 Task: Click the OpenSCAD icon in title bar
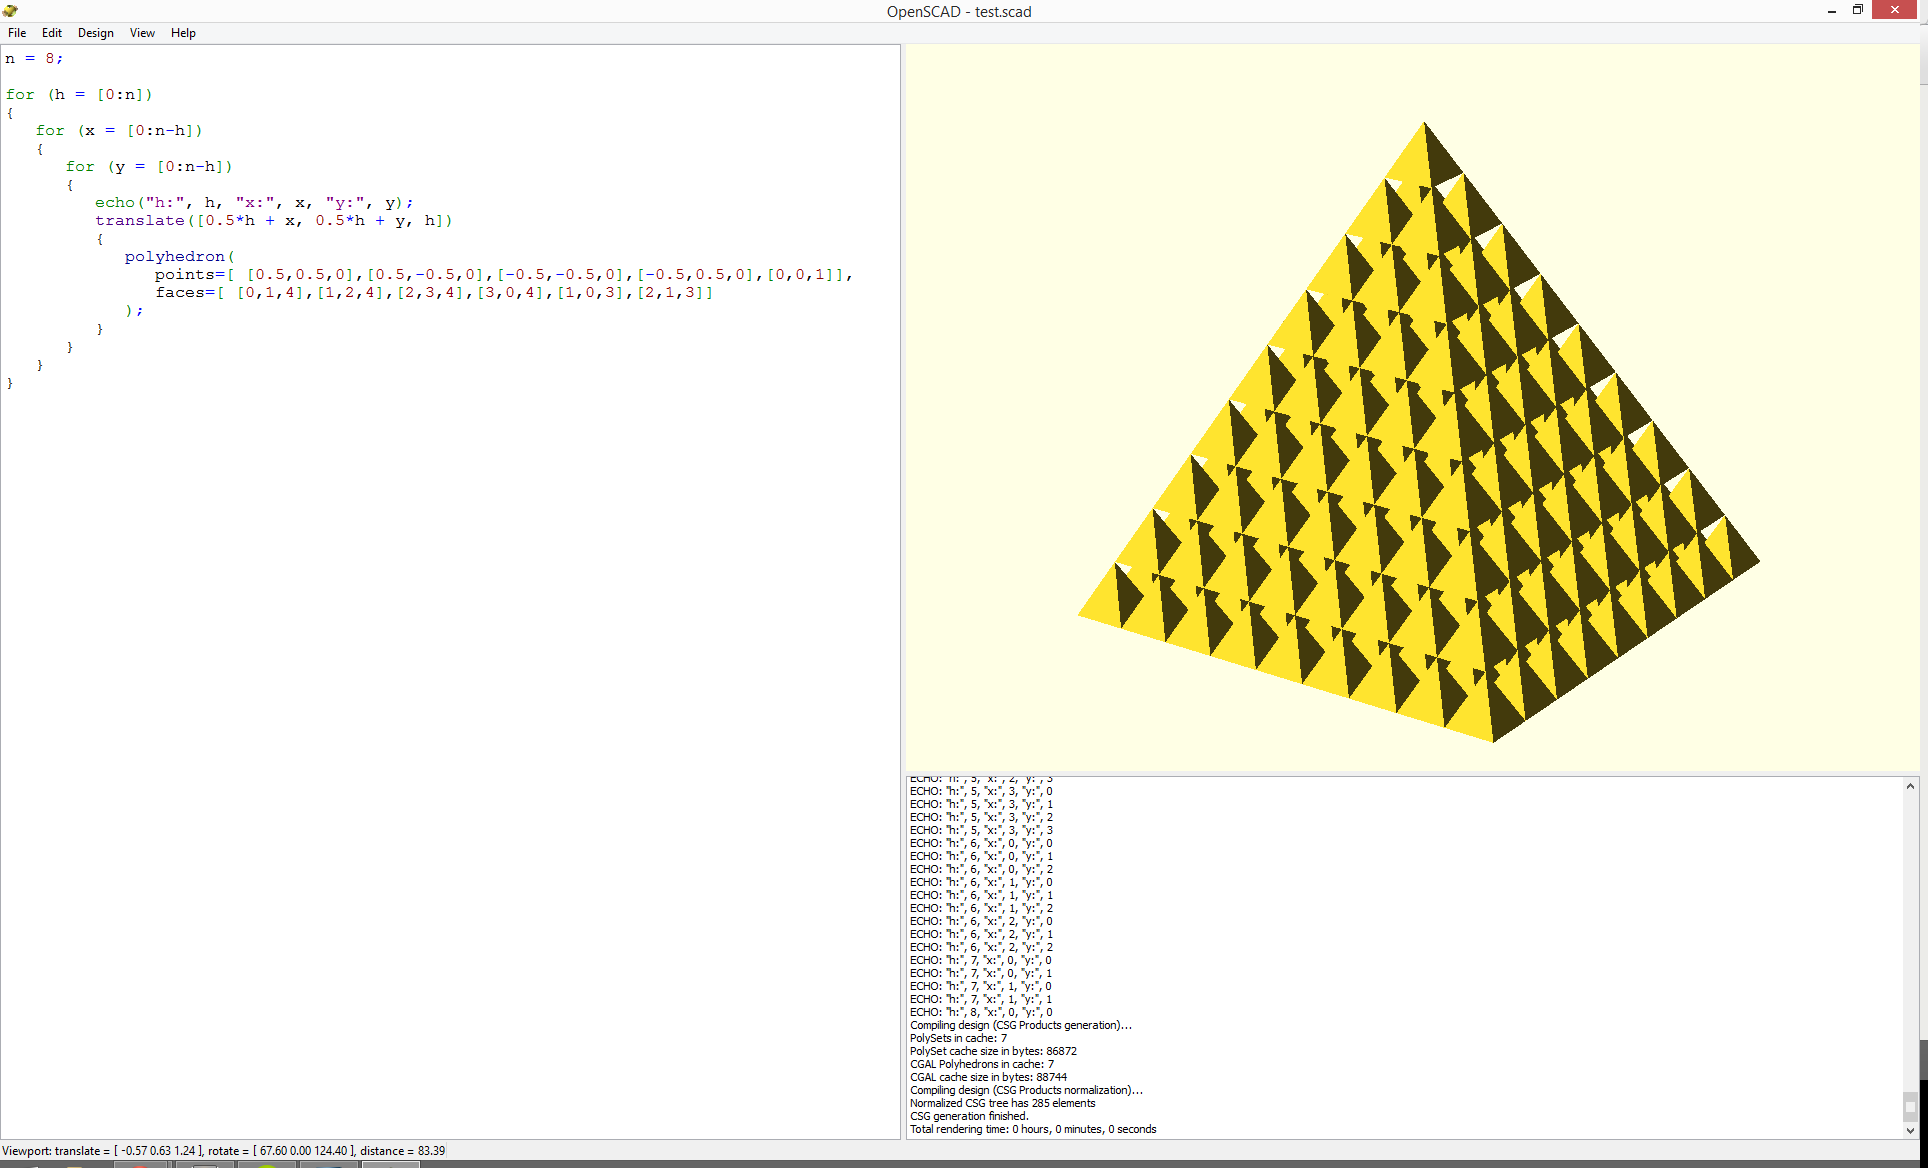point(10,11)
